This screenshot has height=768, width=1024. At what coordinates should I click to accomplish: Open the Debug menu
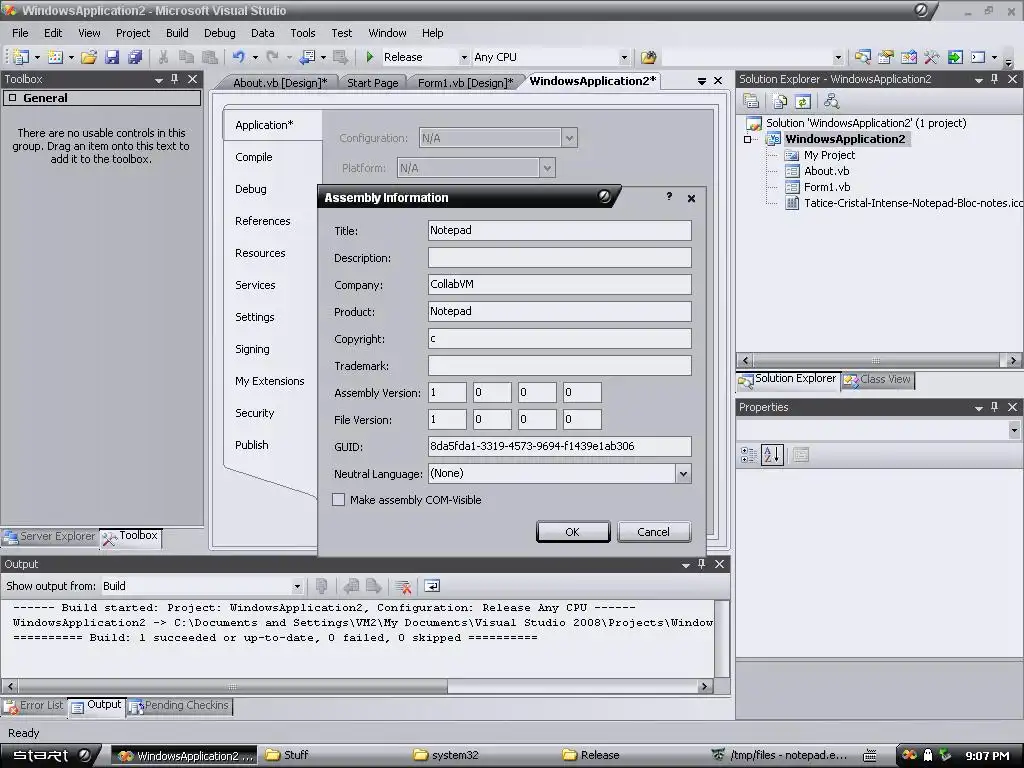pos(219,33)
